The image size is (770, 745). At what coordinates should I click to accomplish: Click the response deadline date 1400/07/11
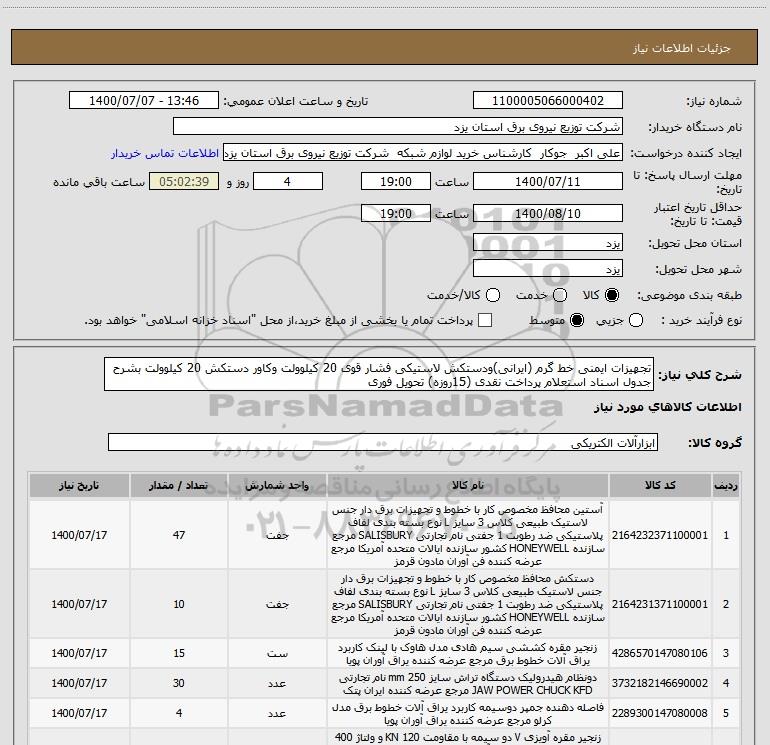coord(548,181)
